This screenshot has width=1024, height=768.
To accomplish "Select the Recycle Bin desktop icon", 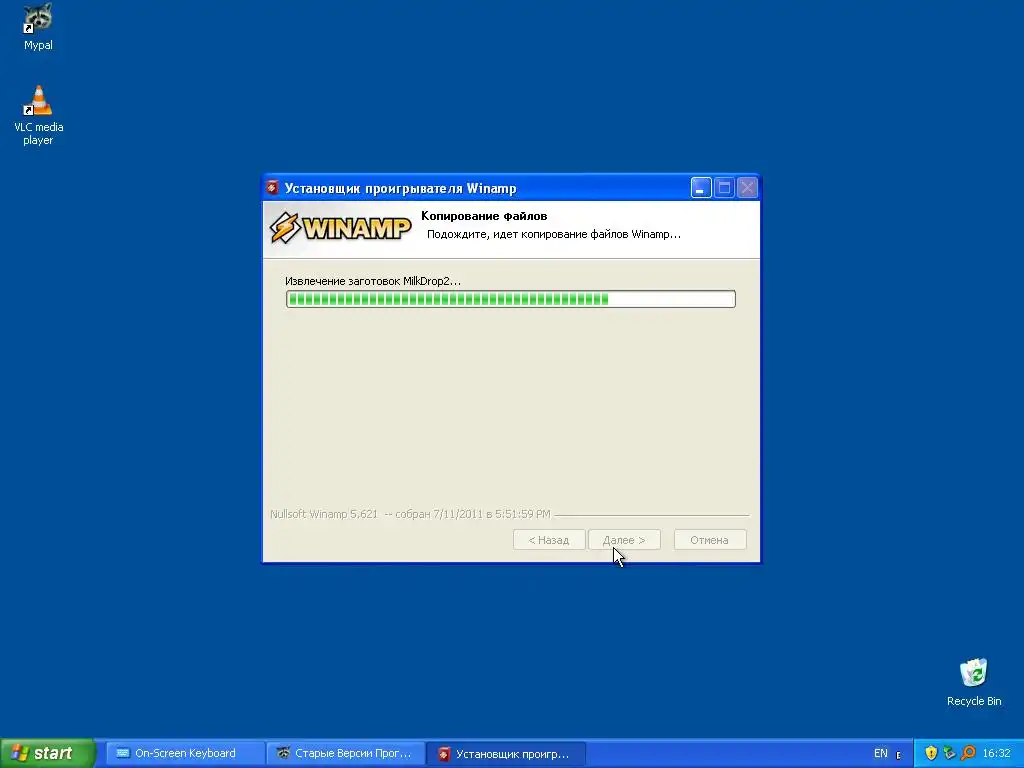I will point(974,682).
